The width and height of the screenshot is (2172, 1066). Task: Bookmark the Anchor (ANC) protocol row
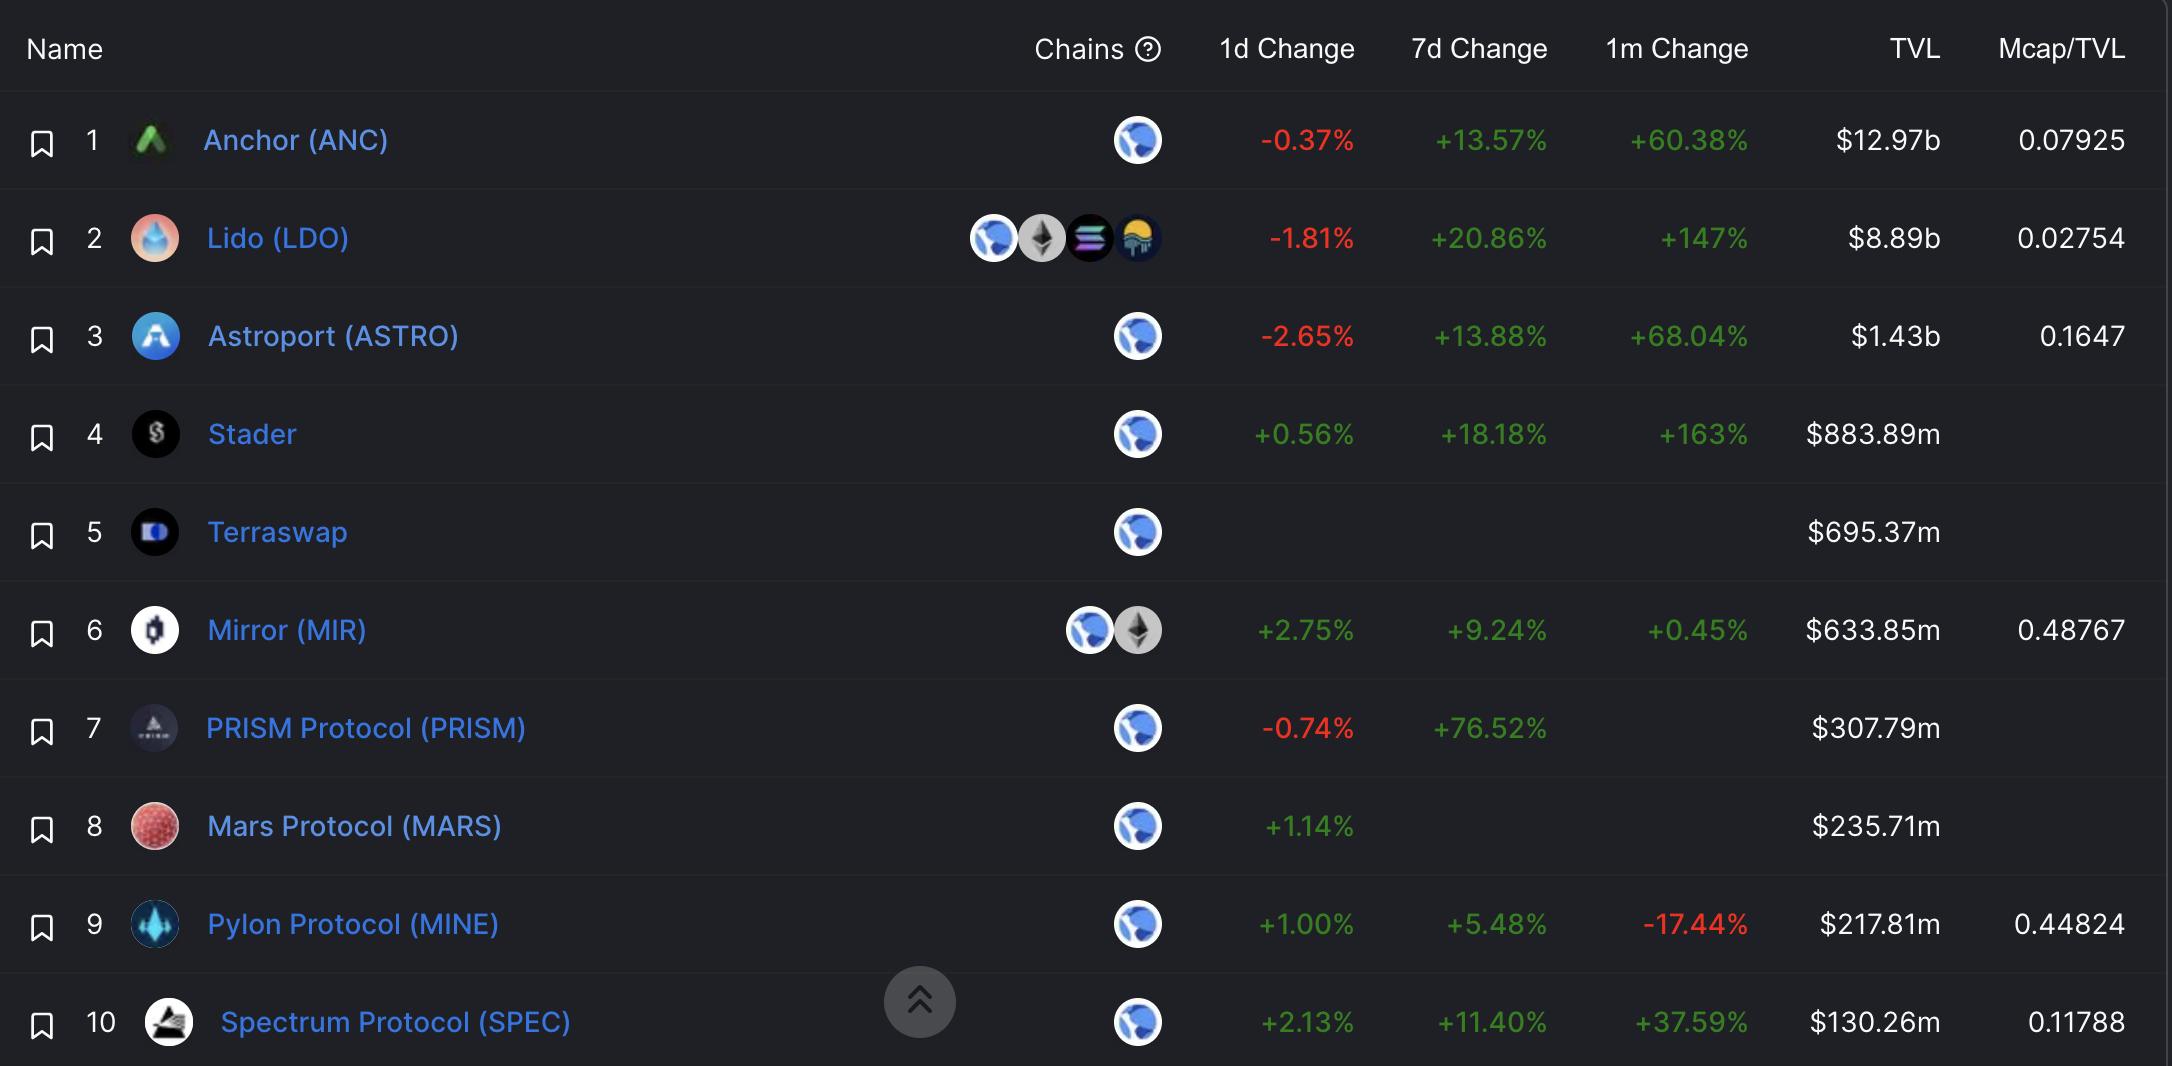(x=41, y=143)
